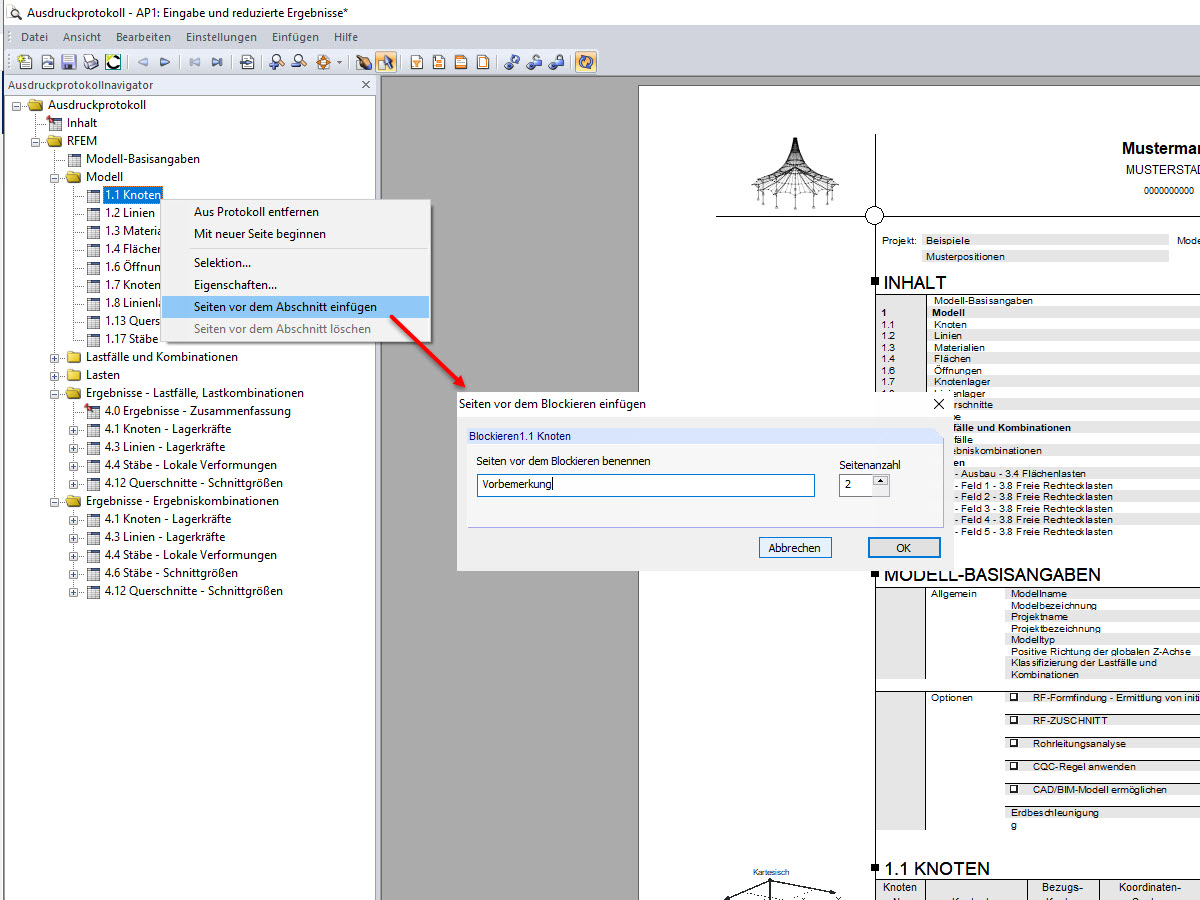Viewport: 1200px width, 900px height.
Task: Click the RF-Formfindung checkbox in preview
Action: (x=1014, y=697)
